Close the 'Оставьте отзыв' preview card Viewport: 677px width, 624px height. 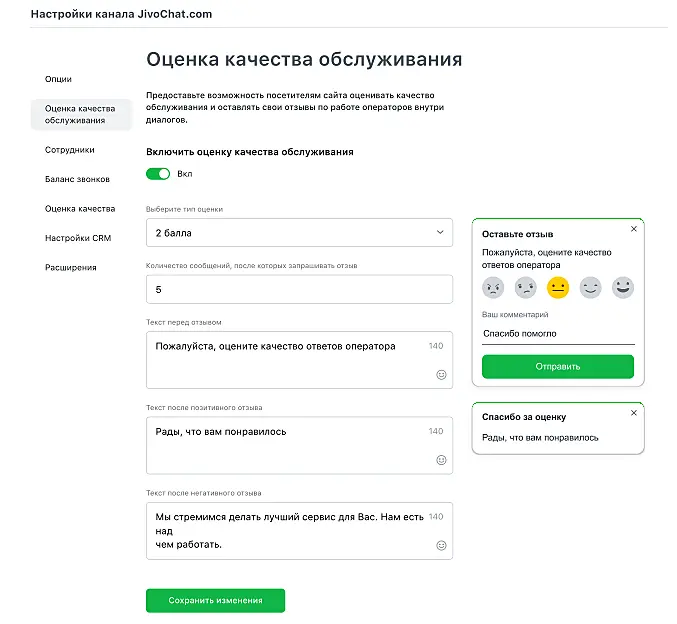coord(633,229)
